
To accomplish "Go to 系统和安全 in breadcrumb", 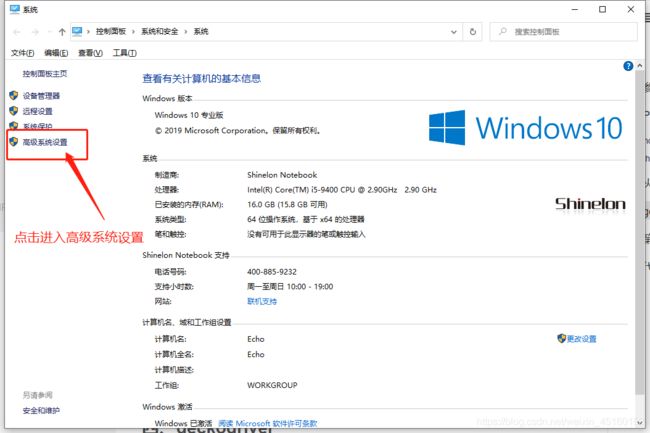I will 160,31.
